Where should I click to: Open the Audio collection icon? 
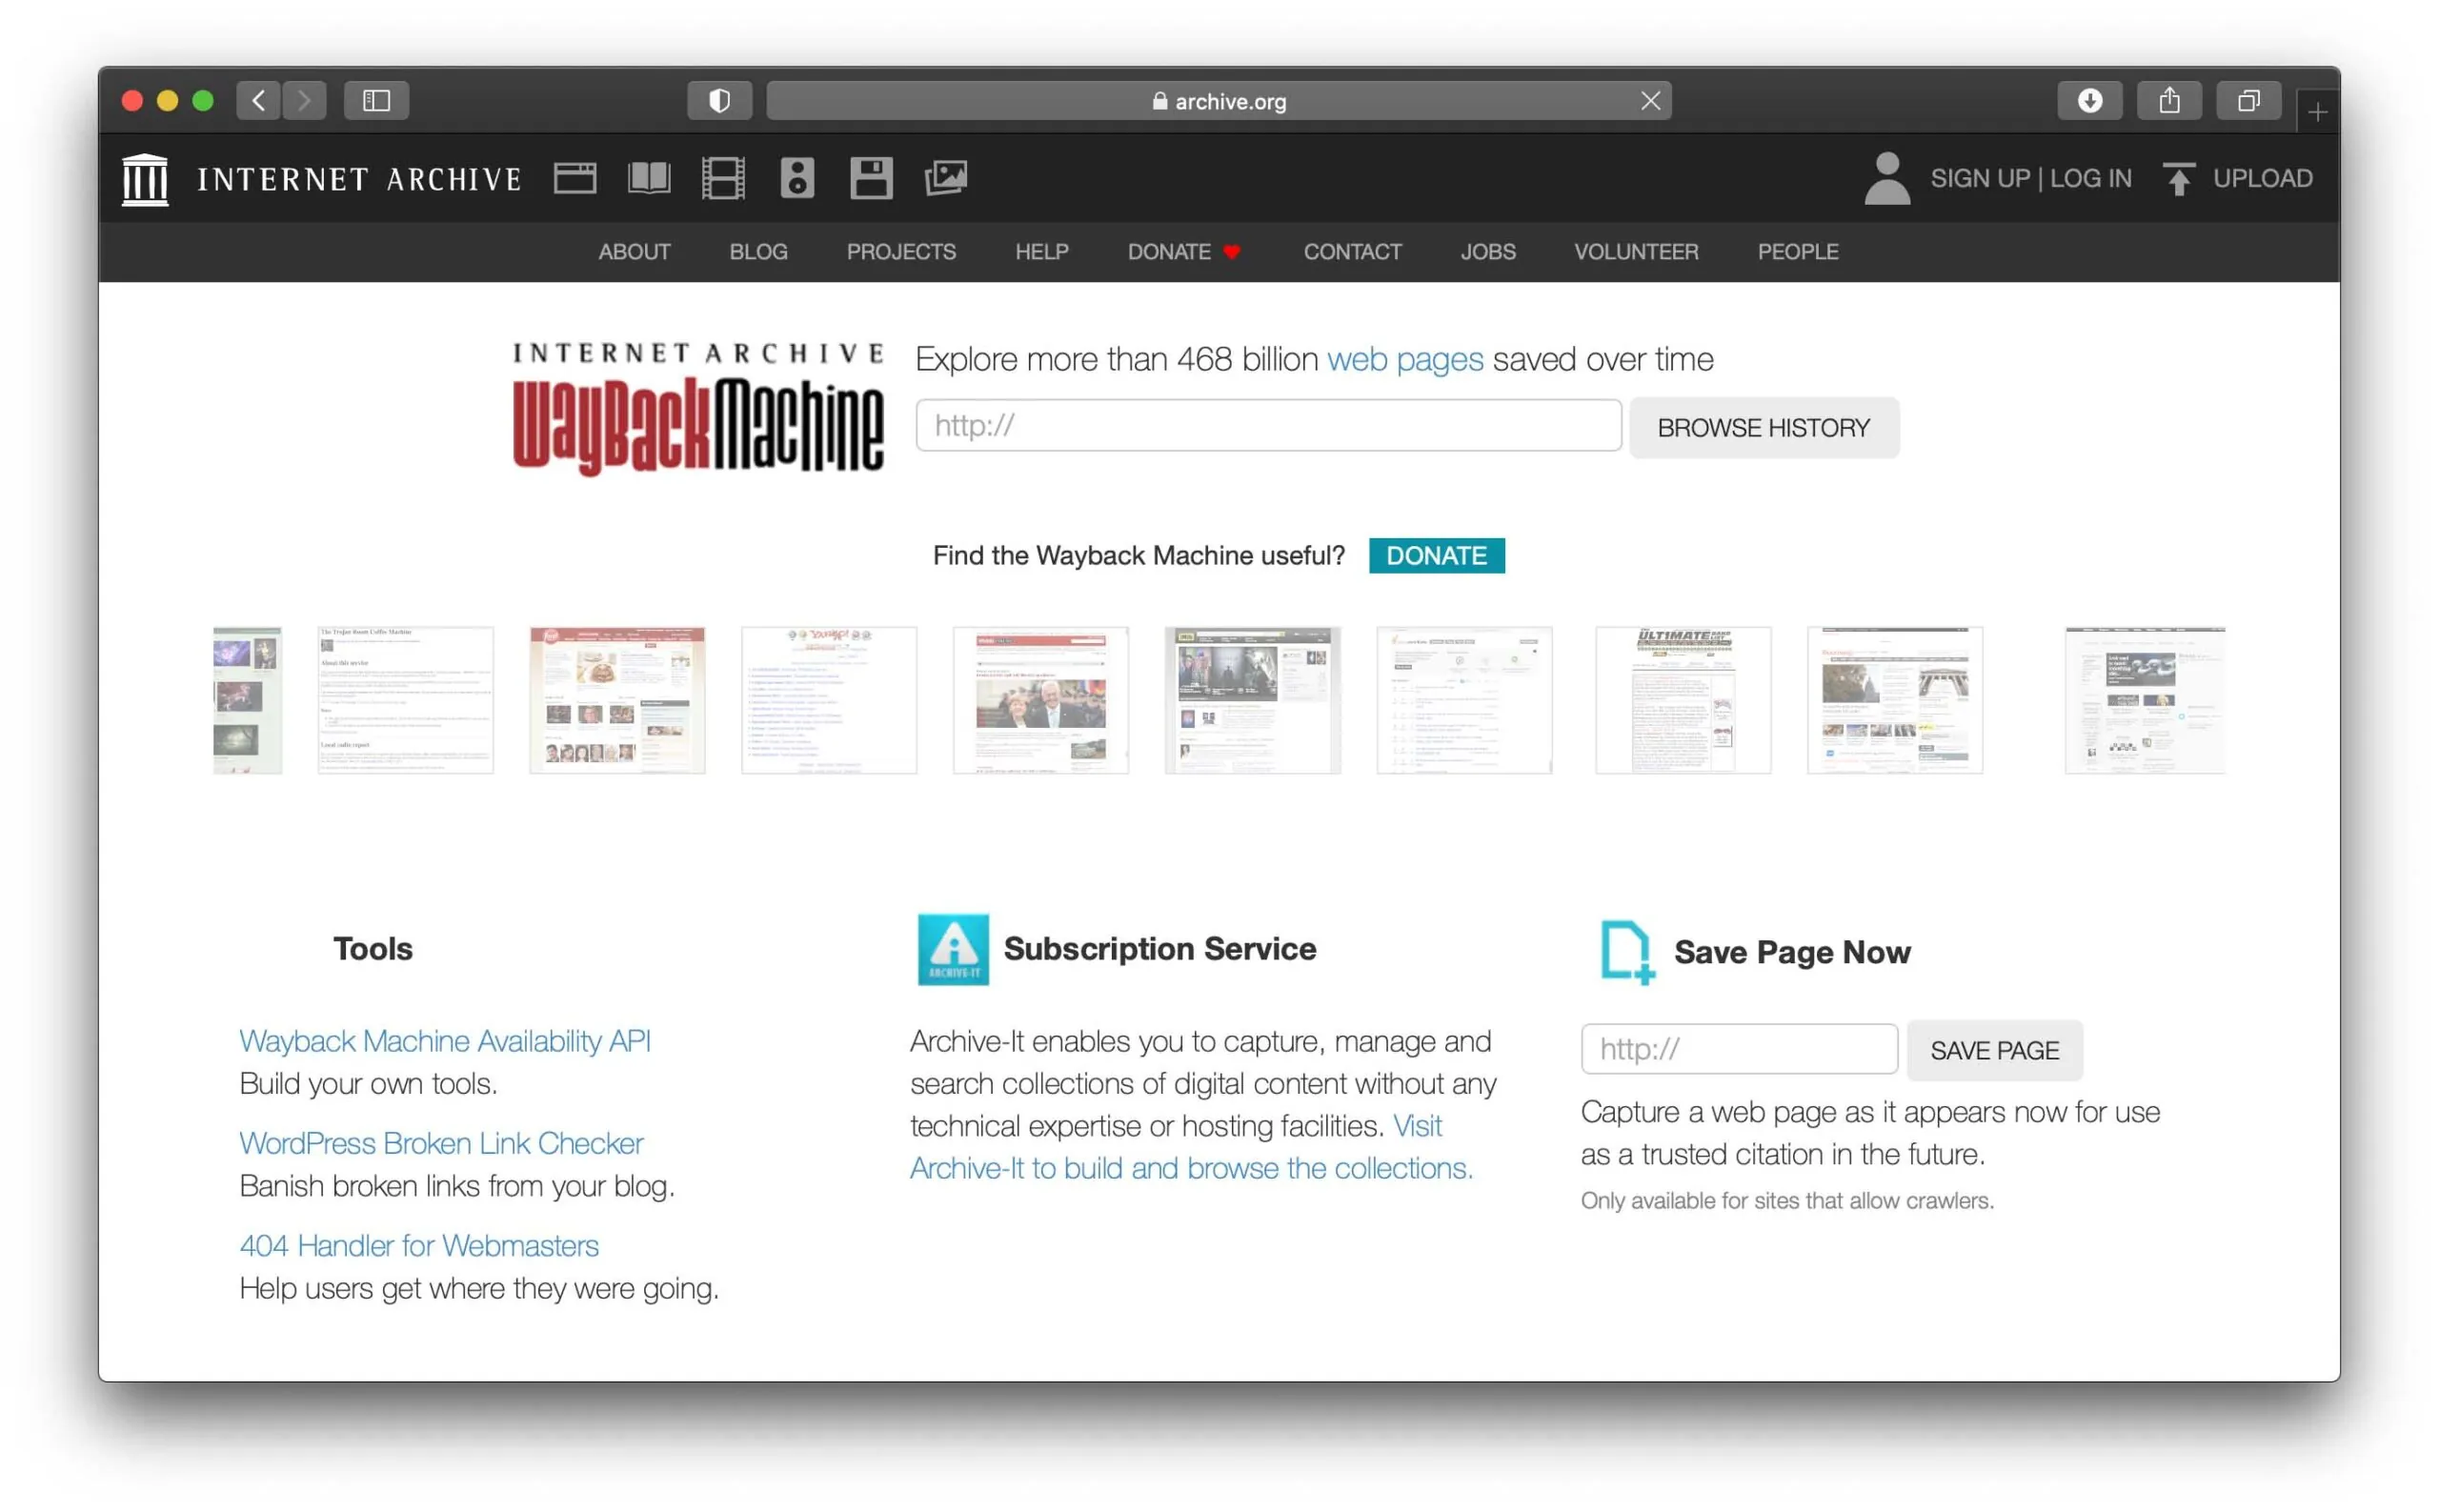click(x=797, y=177)
